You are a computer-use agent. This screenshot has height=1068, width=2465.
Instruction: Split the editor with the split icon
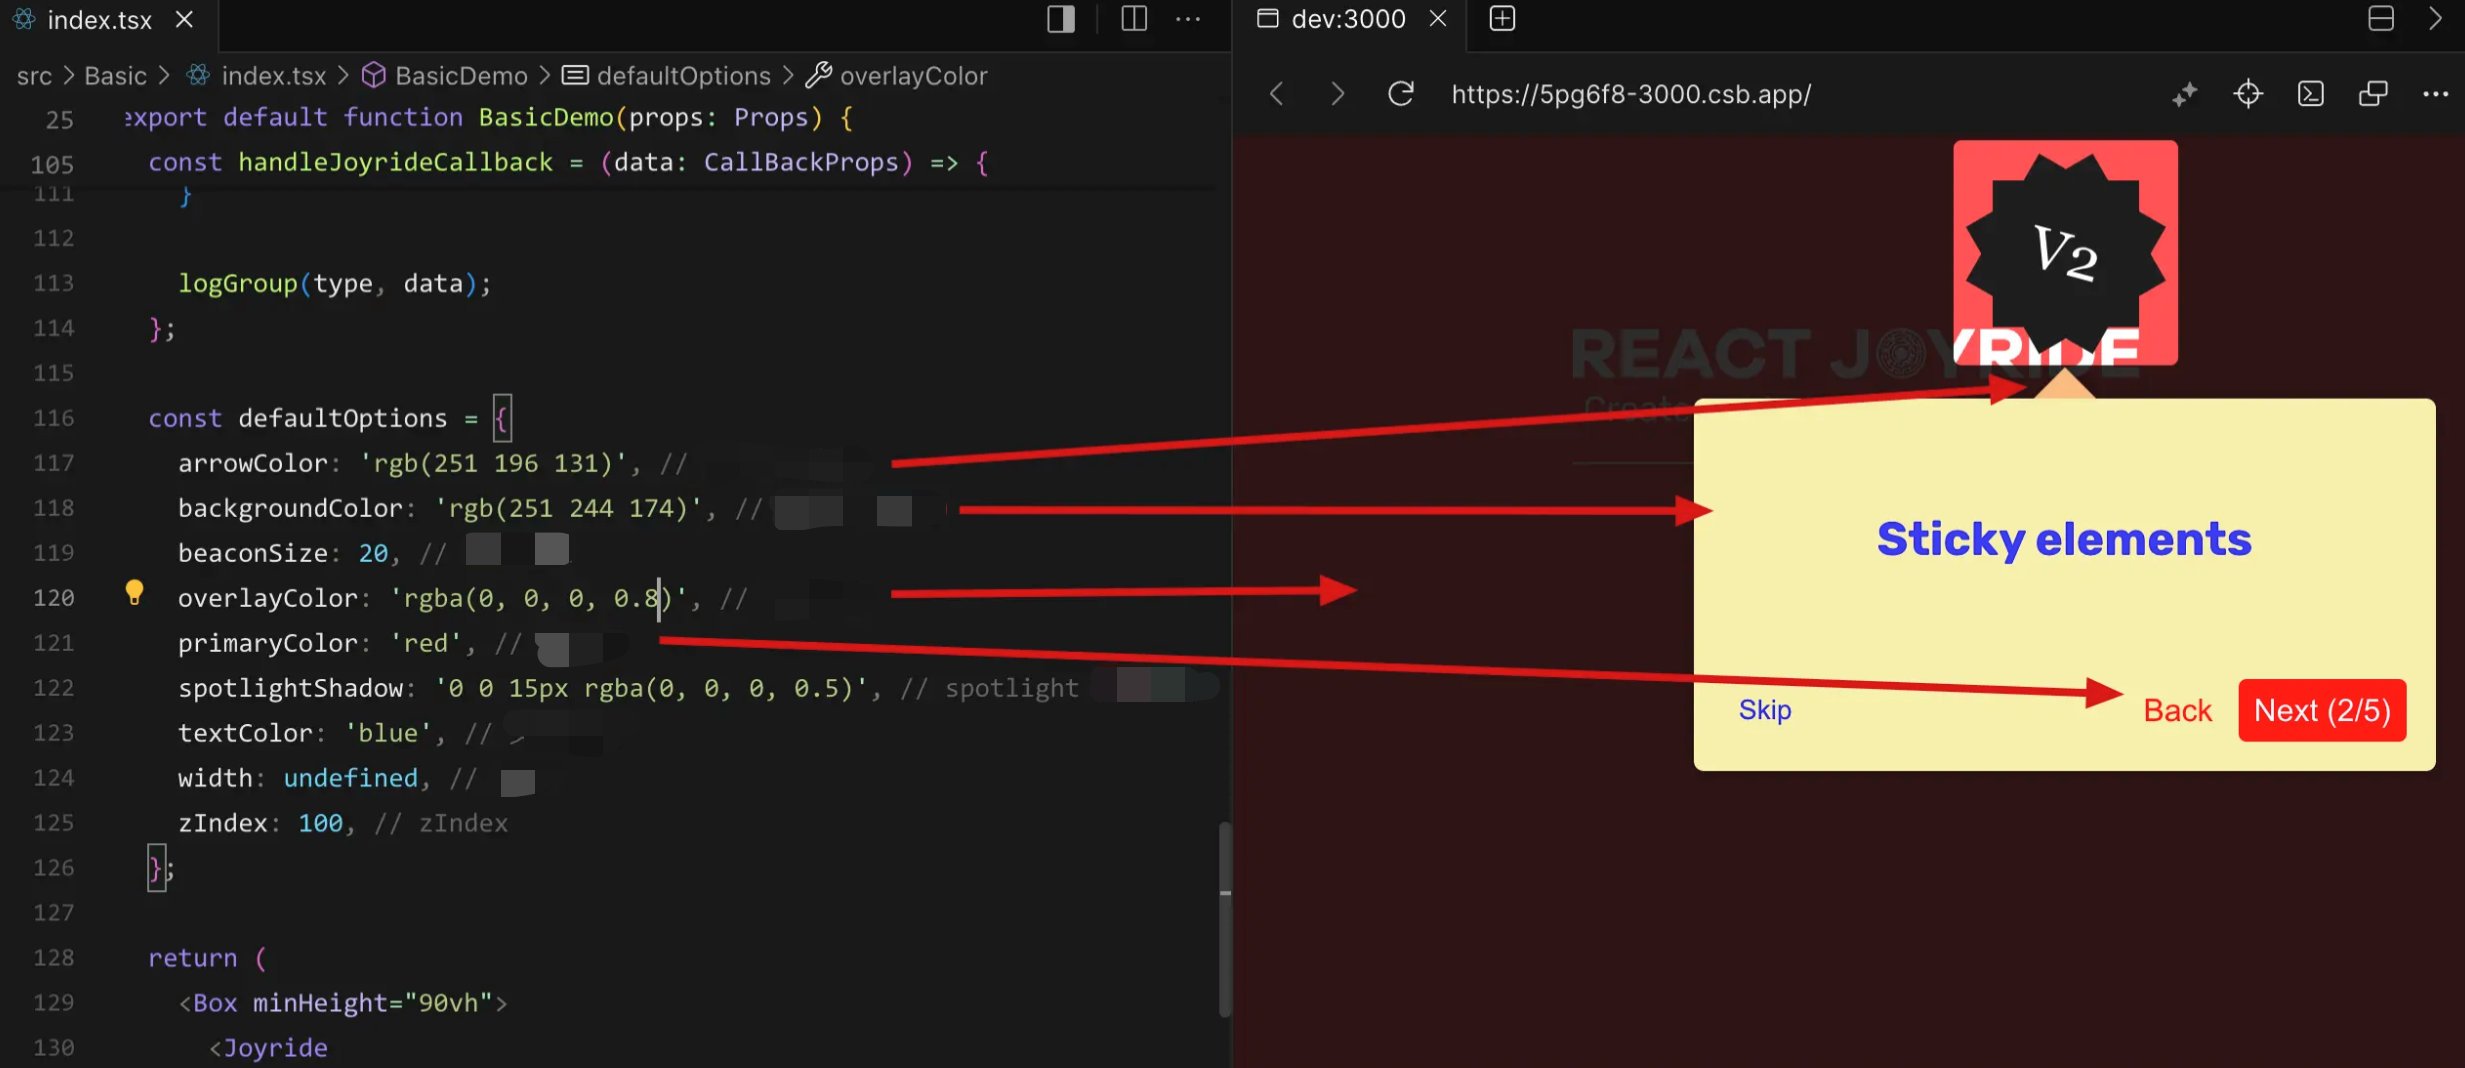[1134, 19]
